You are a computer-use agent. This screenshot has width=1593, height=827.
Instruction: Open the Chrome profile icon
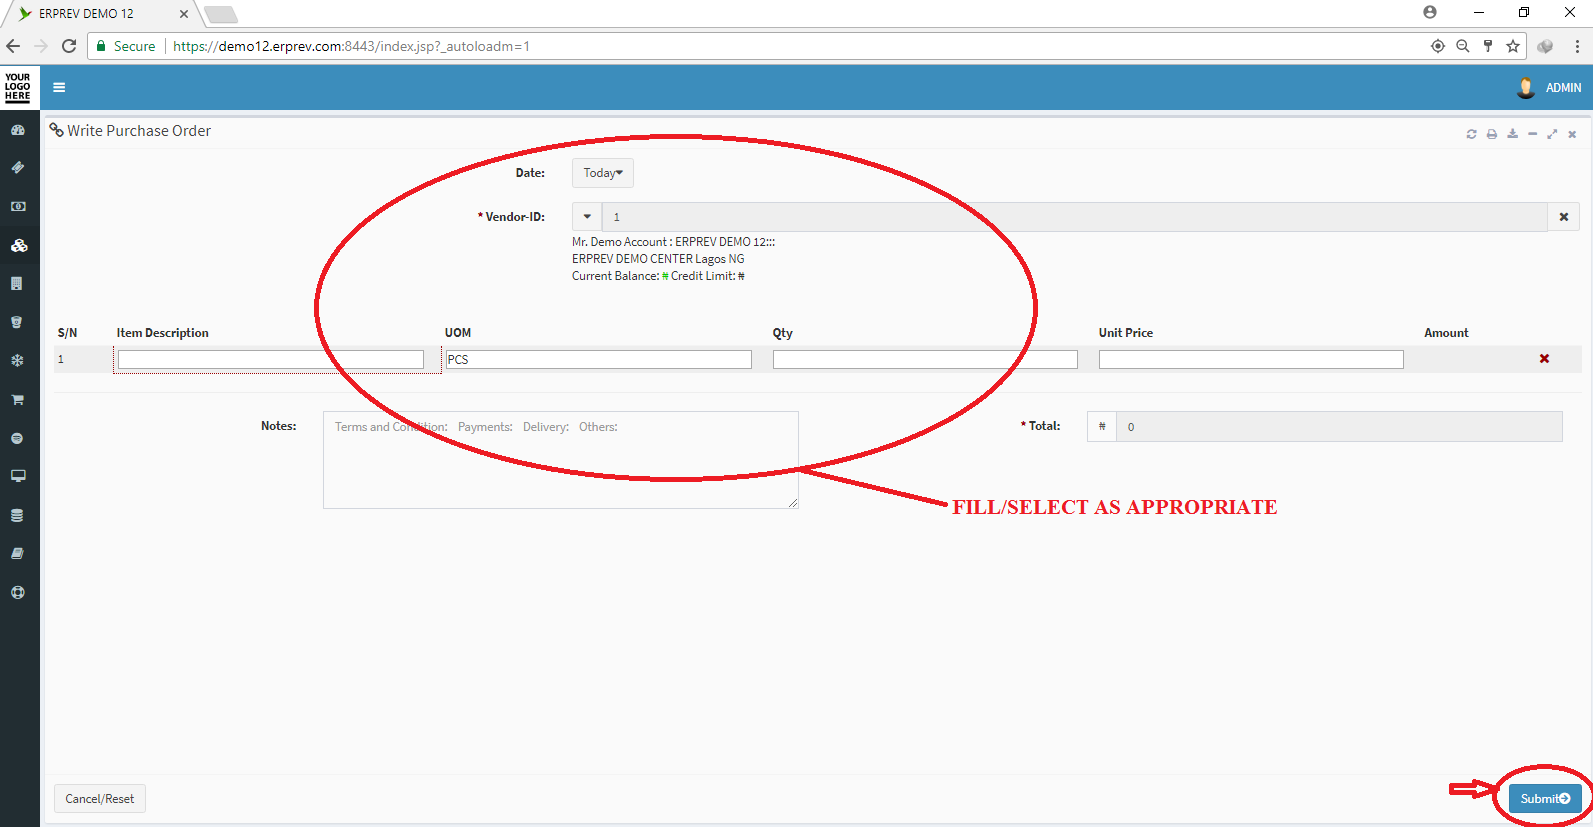[1430, 12]
